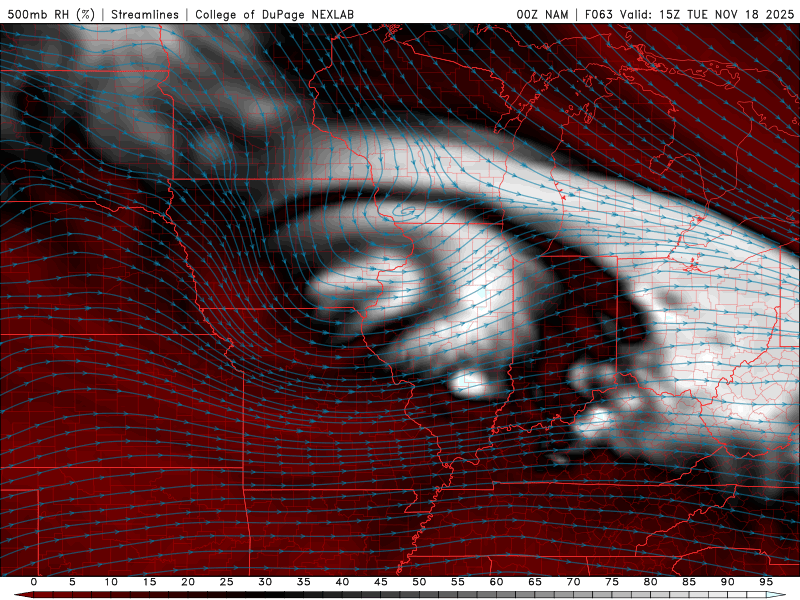Click the 65 label on the RH scale
Image resolution: width=800 pixels, height=600 pixels.
point(534,582)
